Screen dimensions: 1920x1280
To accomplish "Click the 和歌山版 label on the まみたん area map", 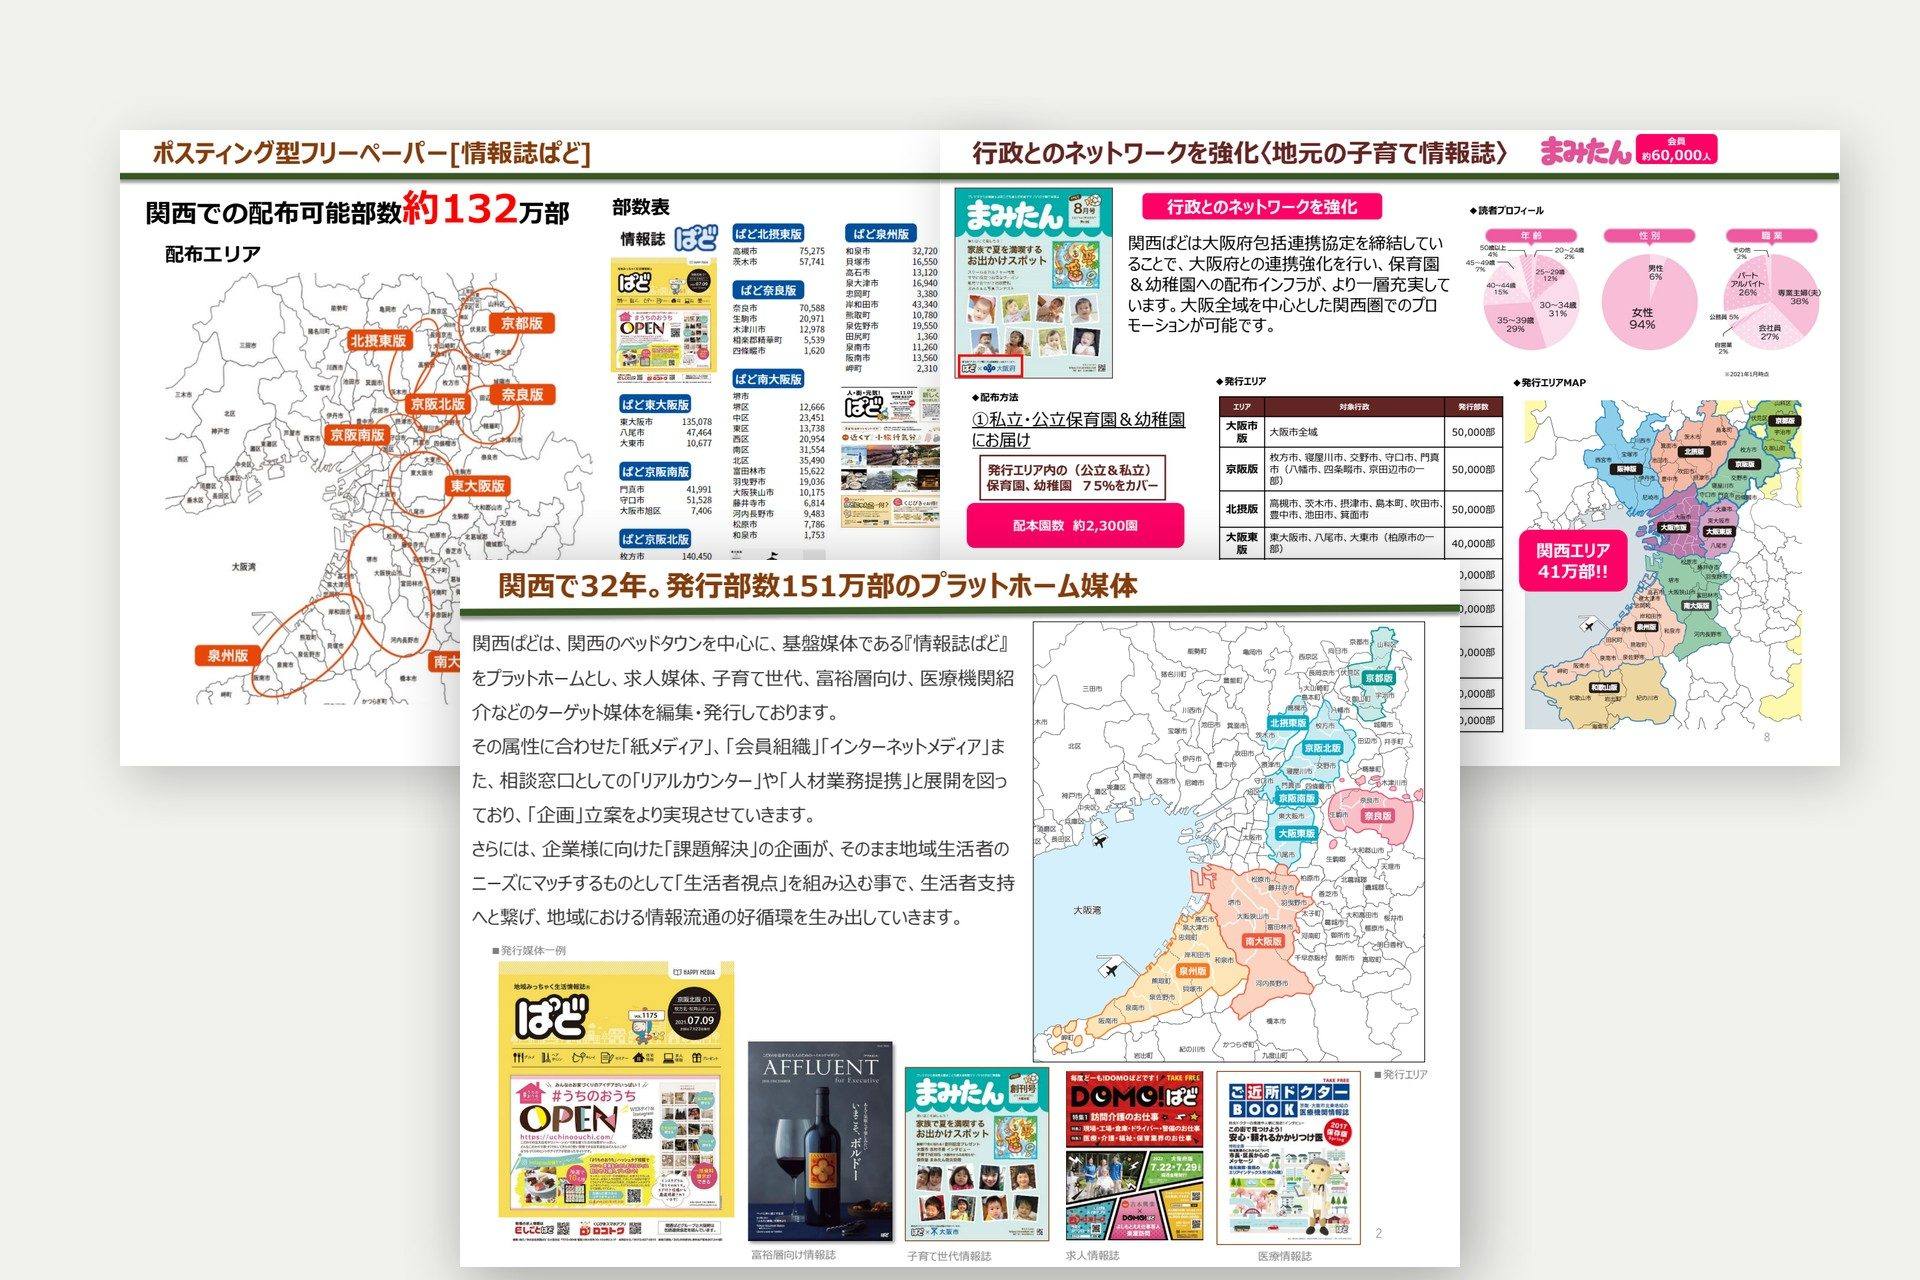I will 1604,688.
